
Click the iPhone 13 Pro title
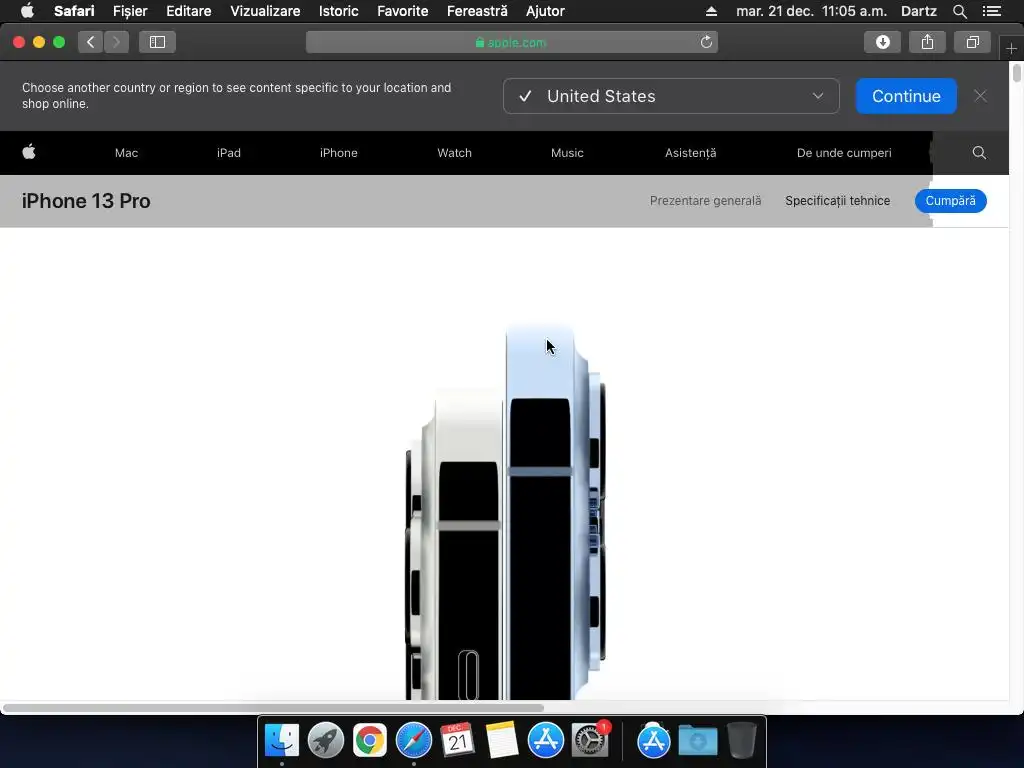click(x=86, y=201)
